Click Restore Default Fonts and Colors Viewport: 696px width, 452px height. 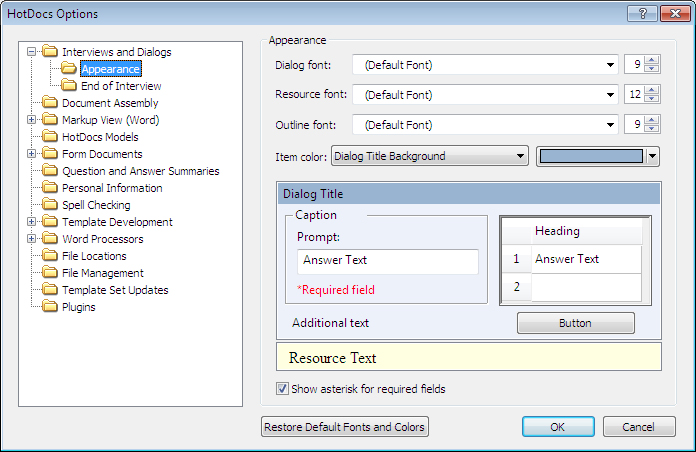click(x=345, y=427)
